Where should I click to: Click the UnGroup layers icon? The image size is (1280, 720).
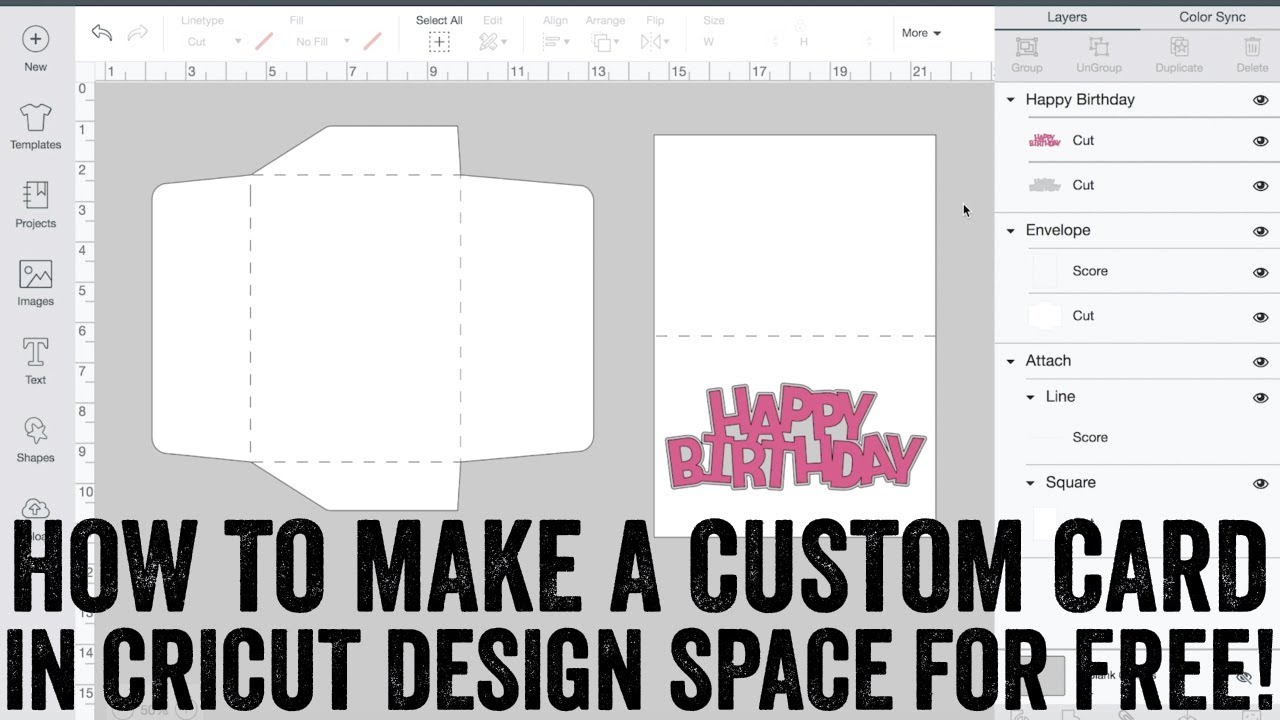pos(1099,46)
